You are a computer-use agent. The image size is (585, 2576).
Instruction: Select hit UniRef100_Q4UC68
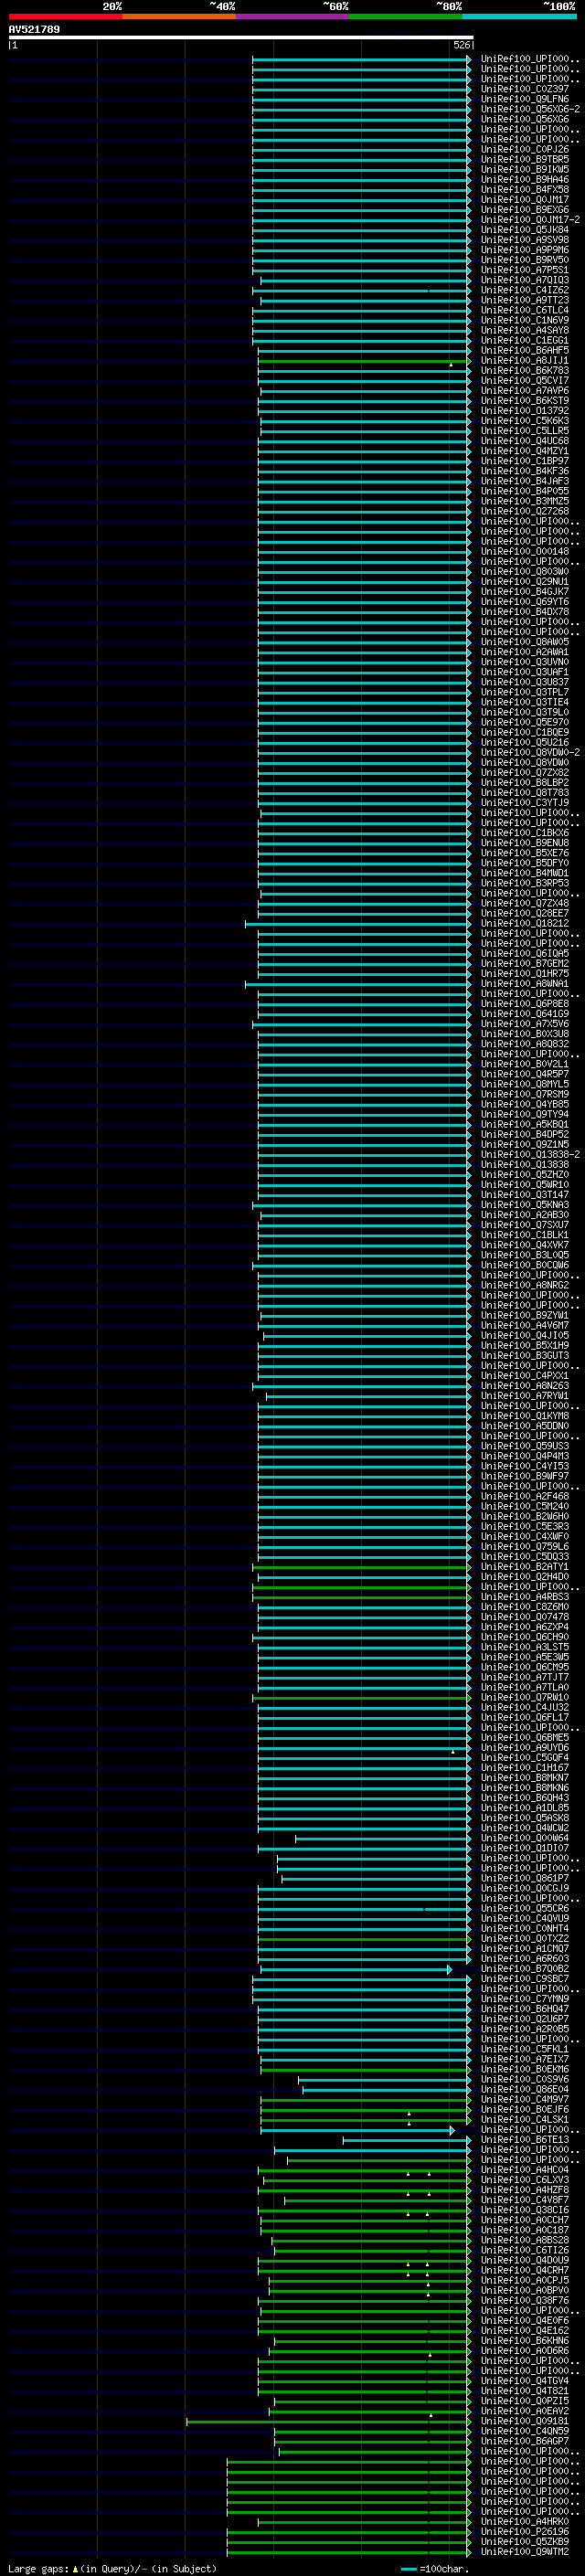(x=525, y=441)
